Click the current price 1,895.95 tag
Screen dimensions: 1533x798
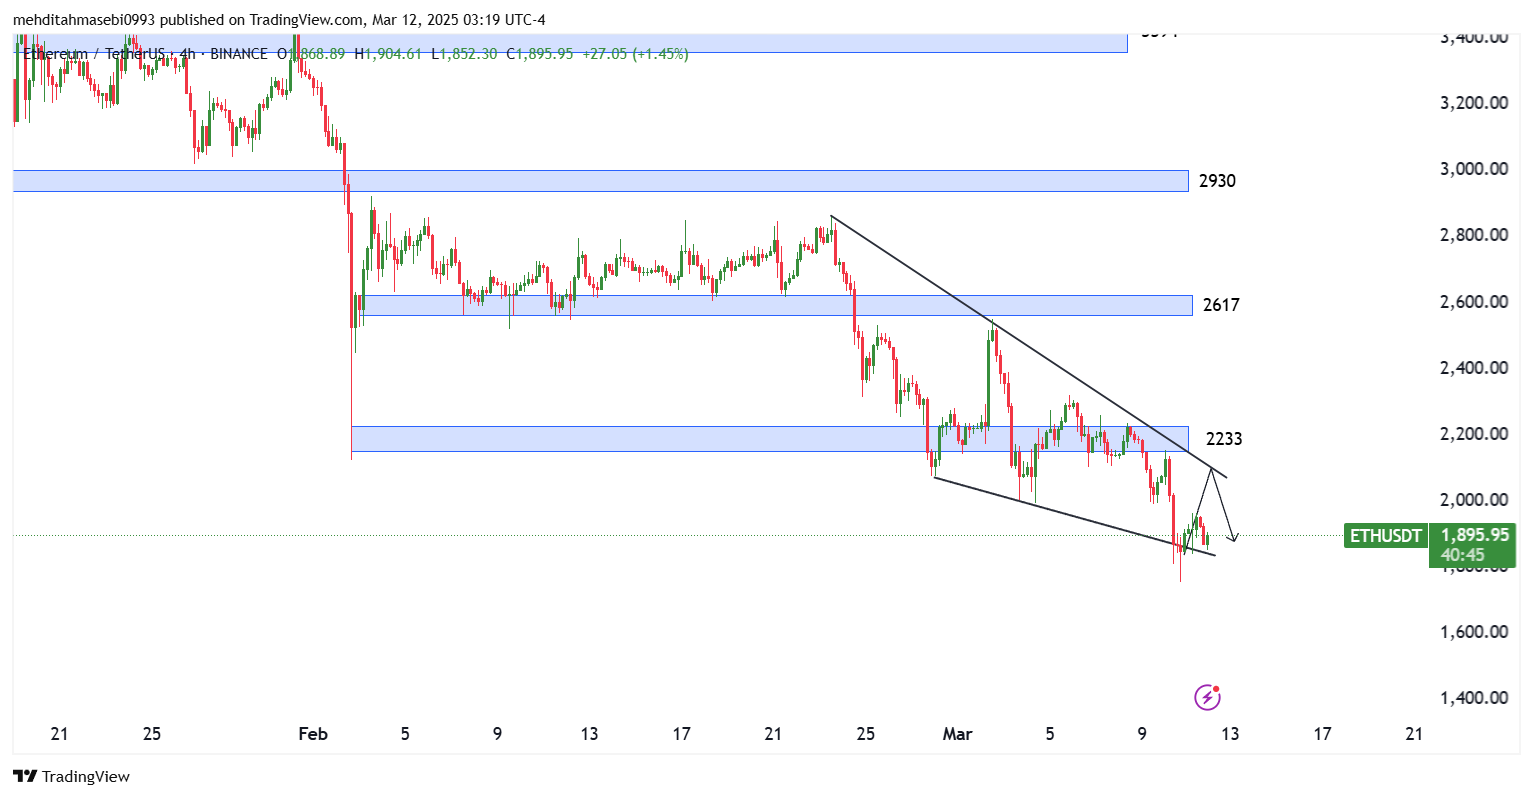[1475, 536]
